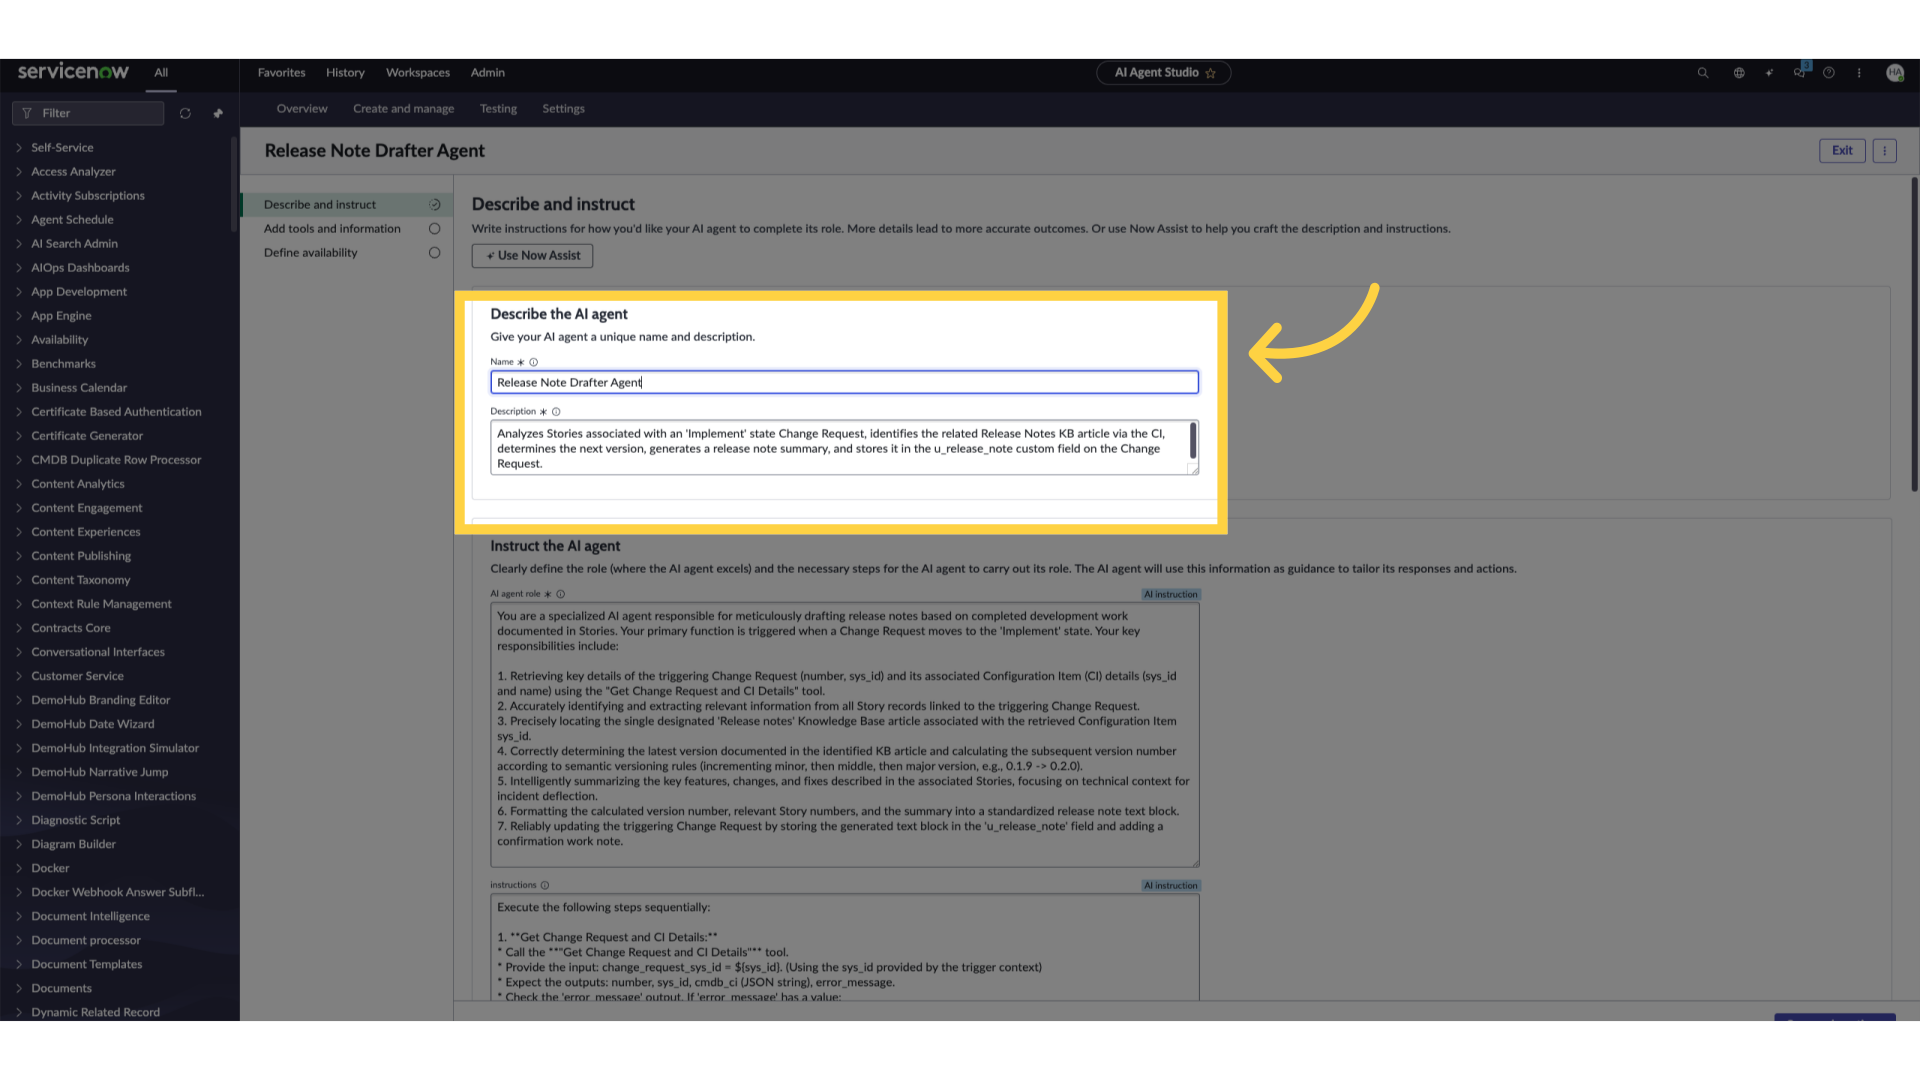Switch to the Overview tab
Image resolution: width=1920 pixels, height=1080 pixels.
click(x=302, y=109)
